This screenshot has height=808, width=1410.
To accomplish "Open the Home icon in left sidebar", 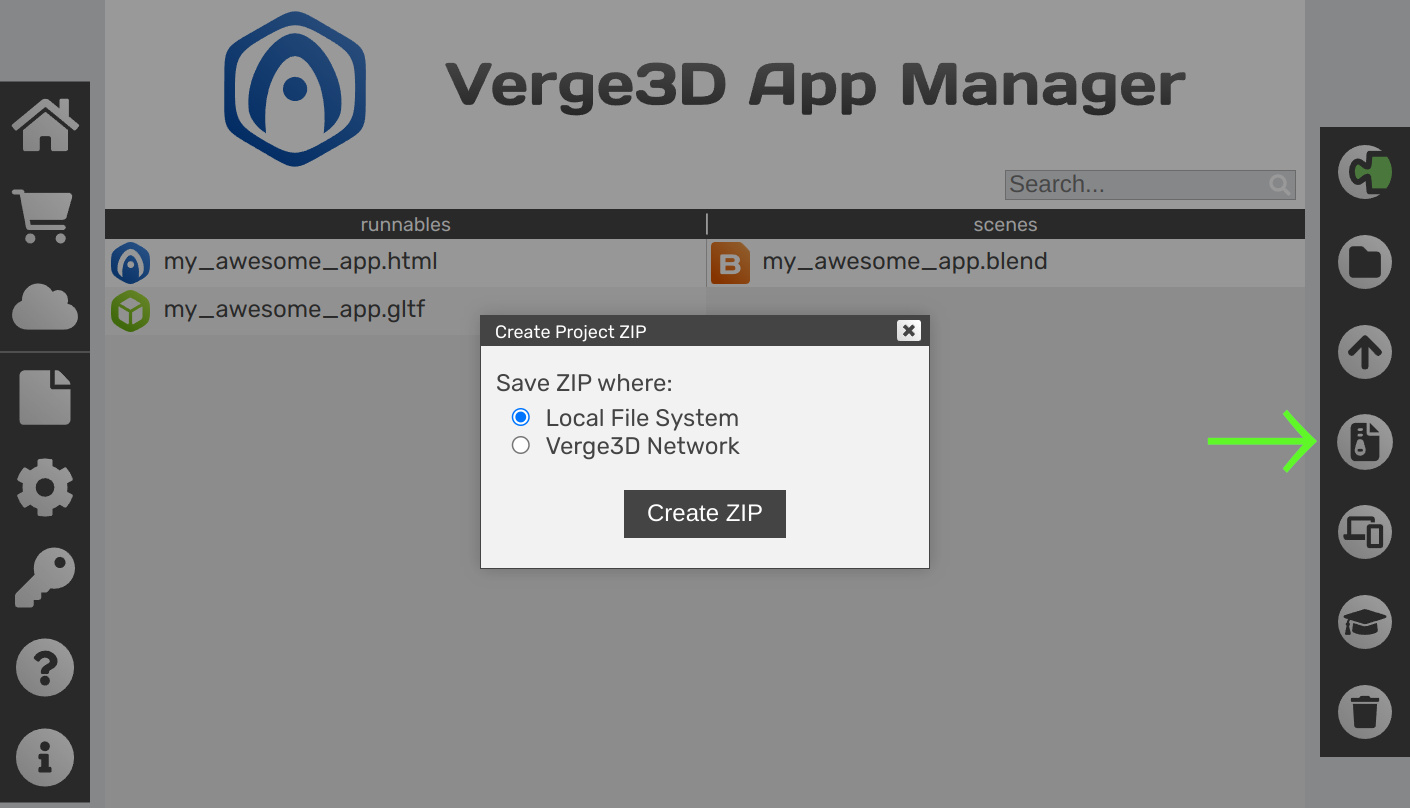I will (45, 125).
